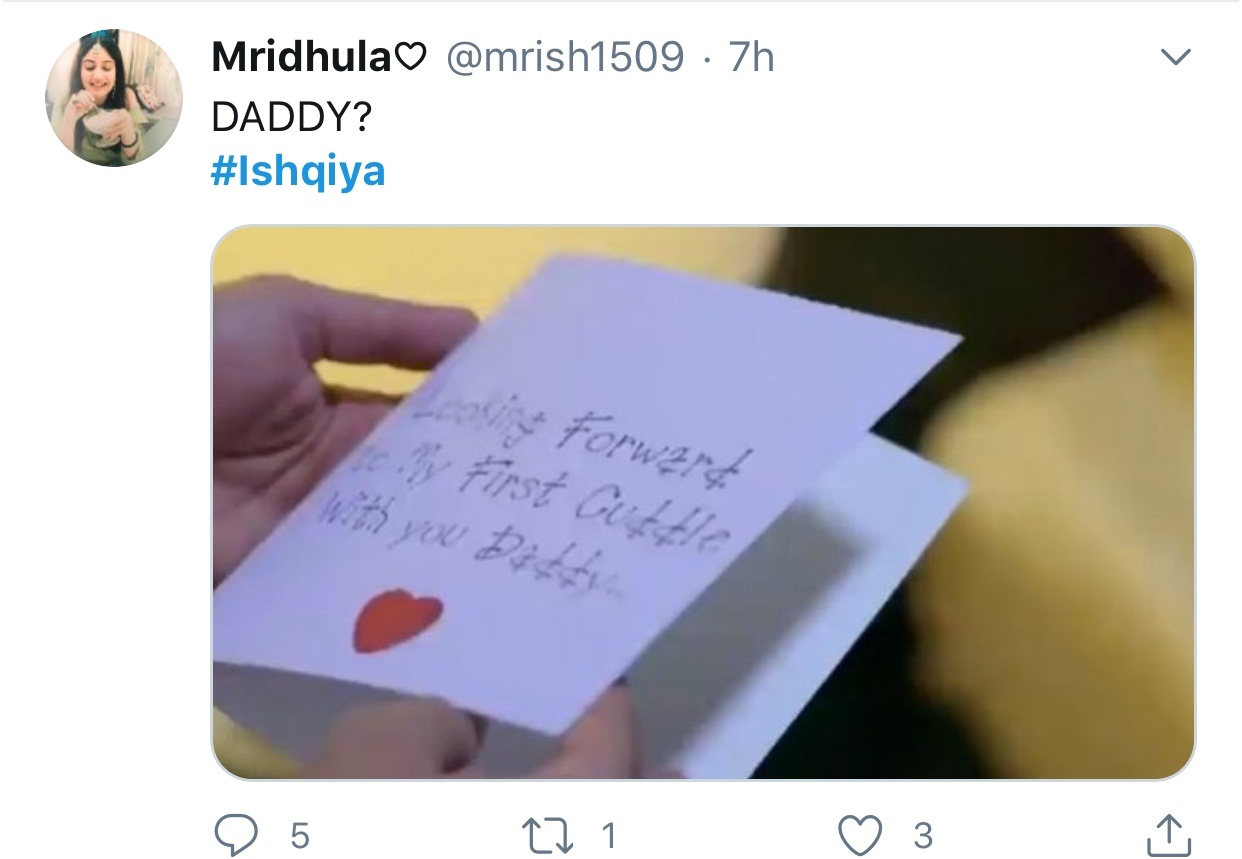This screenshot has width=1242, height=859.
Task: Open Mridhula's profile picture
Action: 114,97
